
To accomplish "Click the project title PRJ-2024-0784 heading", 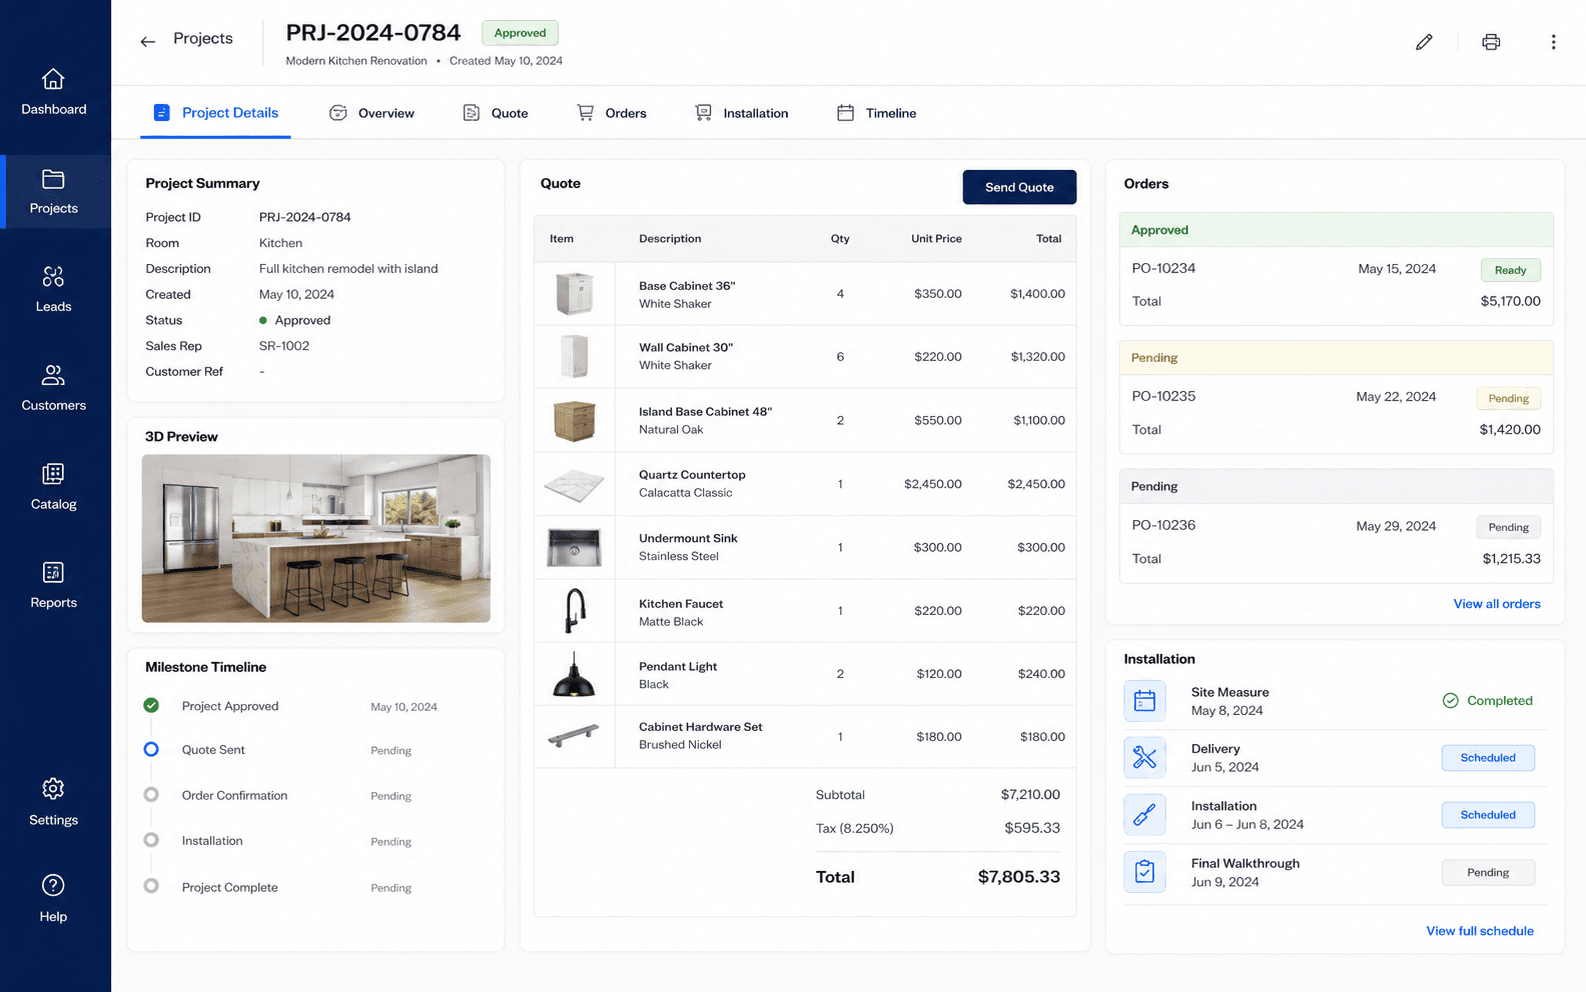I will 373,33.
